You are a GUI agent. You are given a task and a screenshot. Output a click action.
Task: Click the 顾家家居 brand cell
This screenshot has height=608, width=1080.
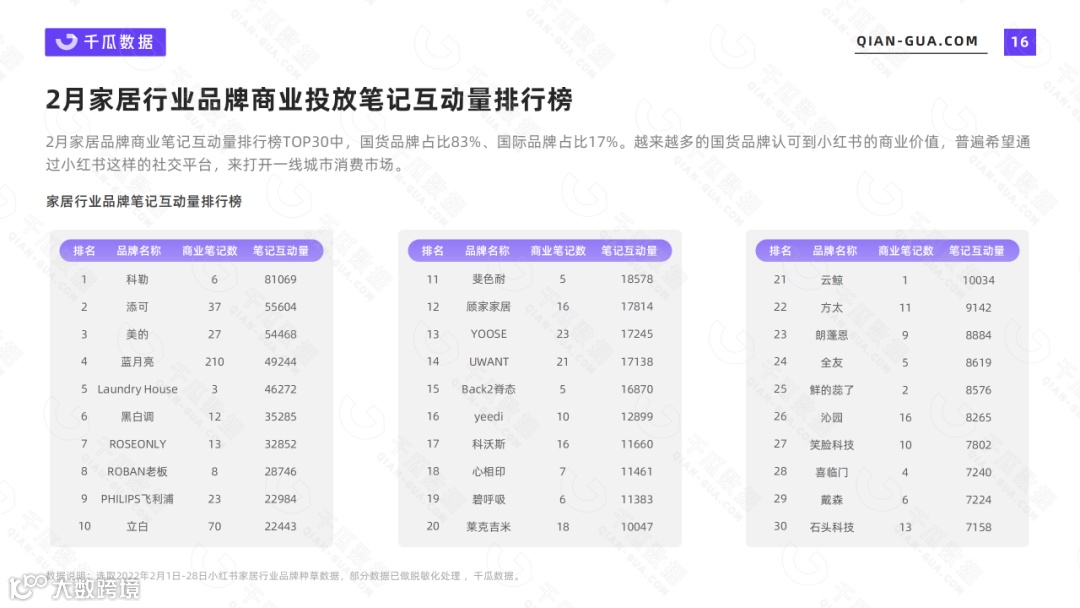coord(488,306)
